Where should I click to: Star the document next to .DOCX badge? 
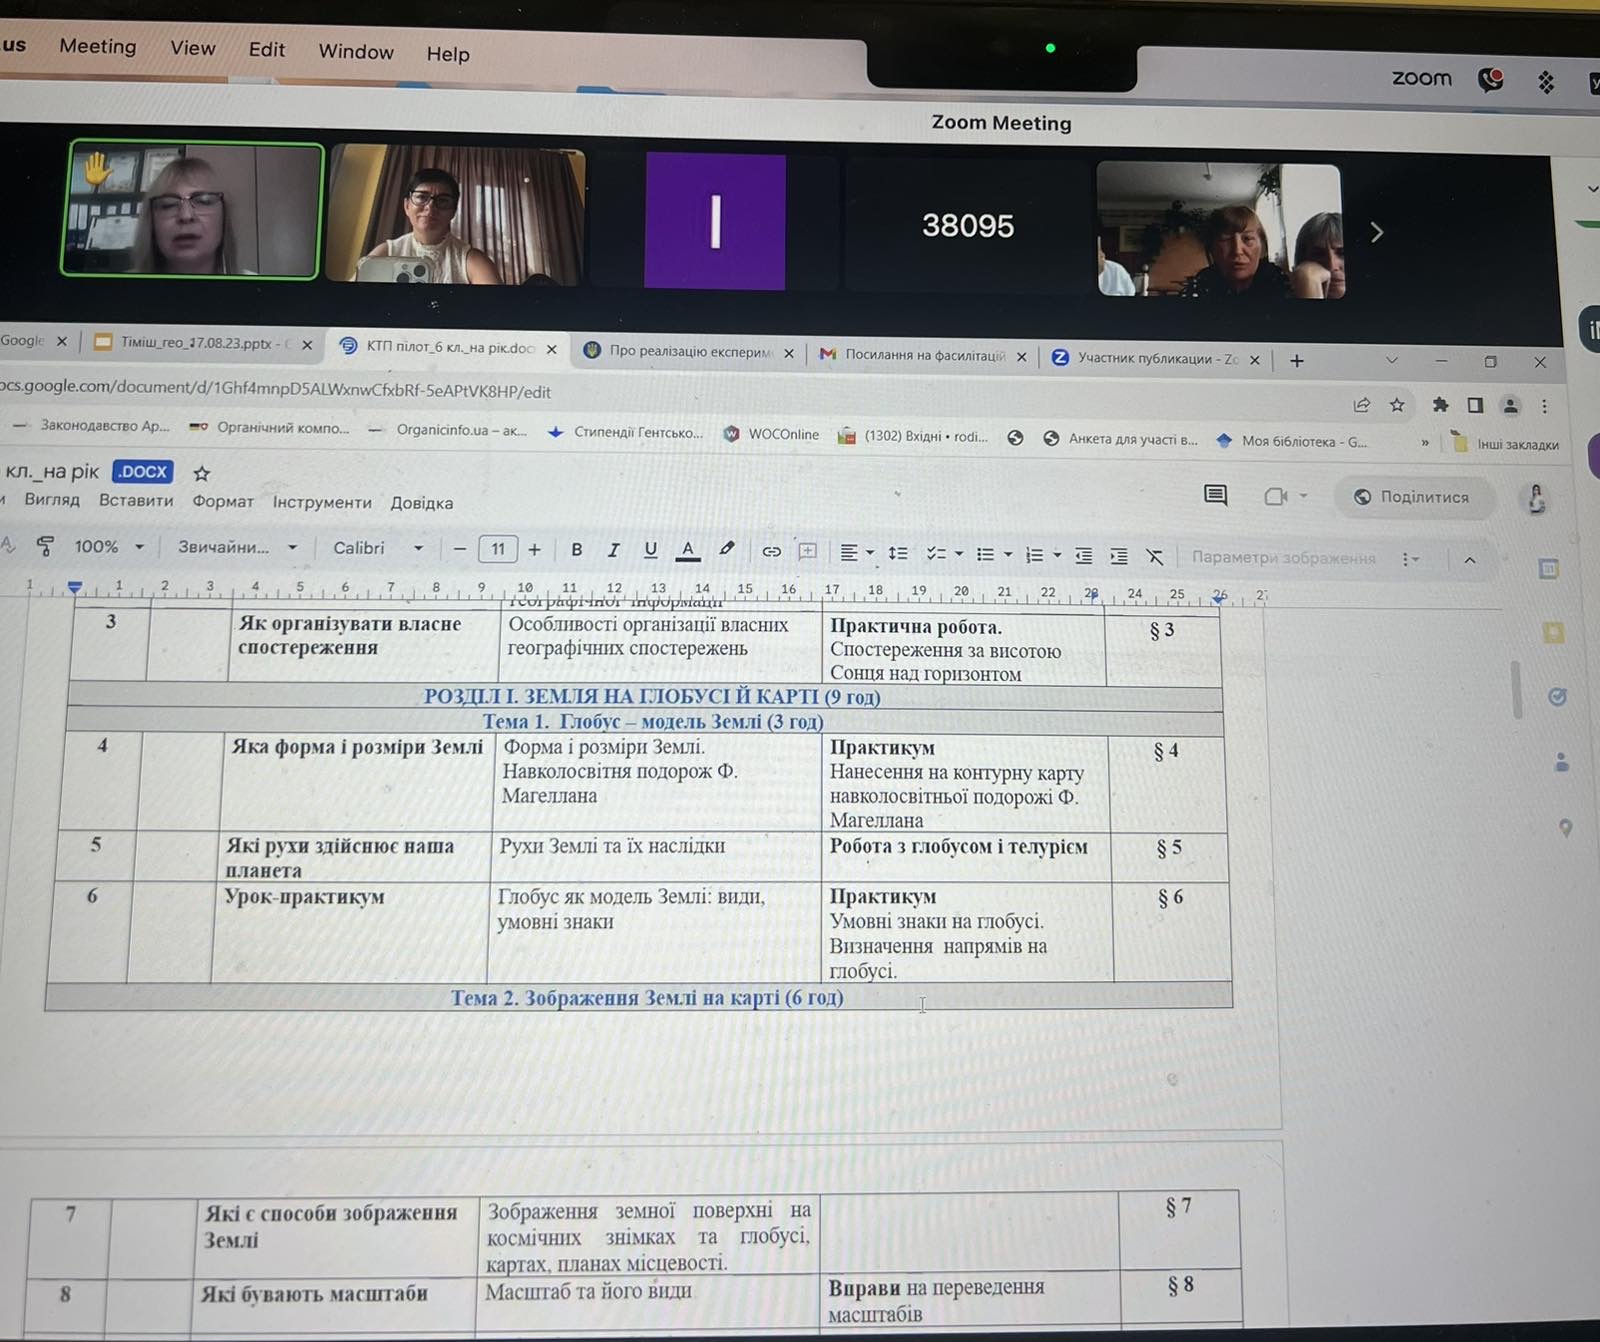(201, 473)
